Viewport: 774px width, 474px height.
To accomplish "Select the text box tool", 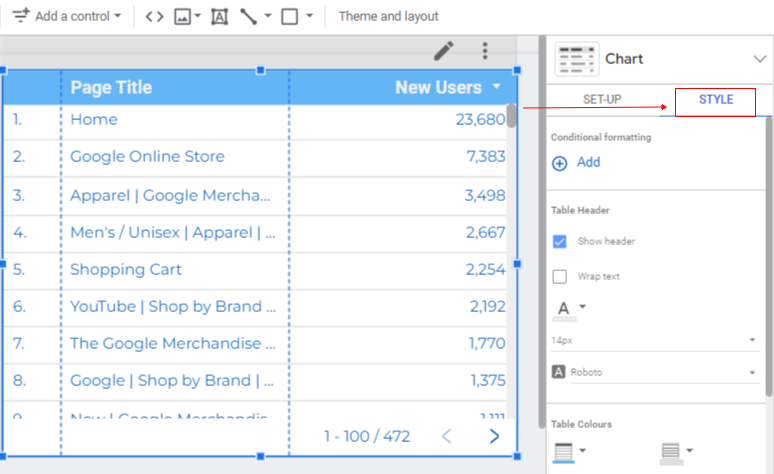I will tap(220, 17).
